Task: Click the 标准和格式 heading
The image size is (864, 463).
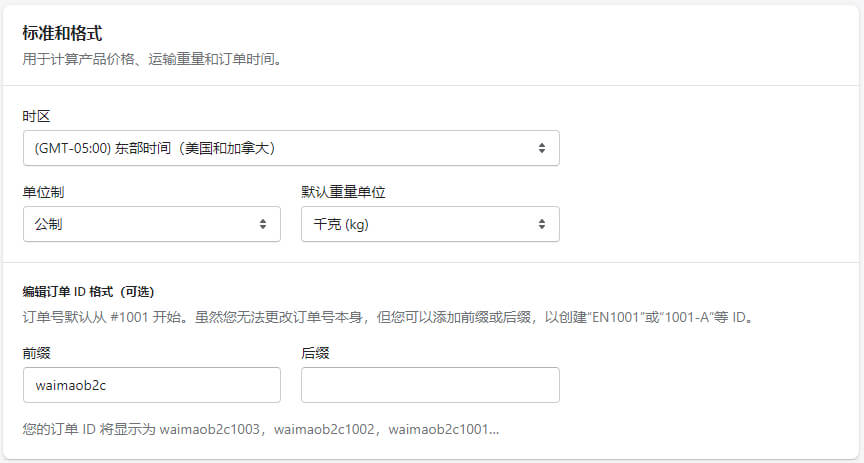Action: [x=62, y=33]
